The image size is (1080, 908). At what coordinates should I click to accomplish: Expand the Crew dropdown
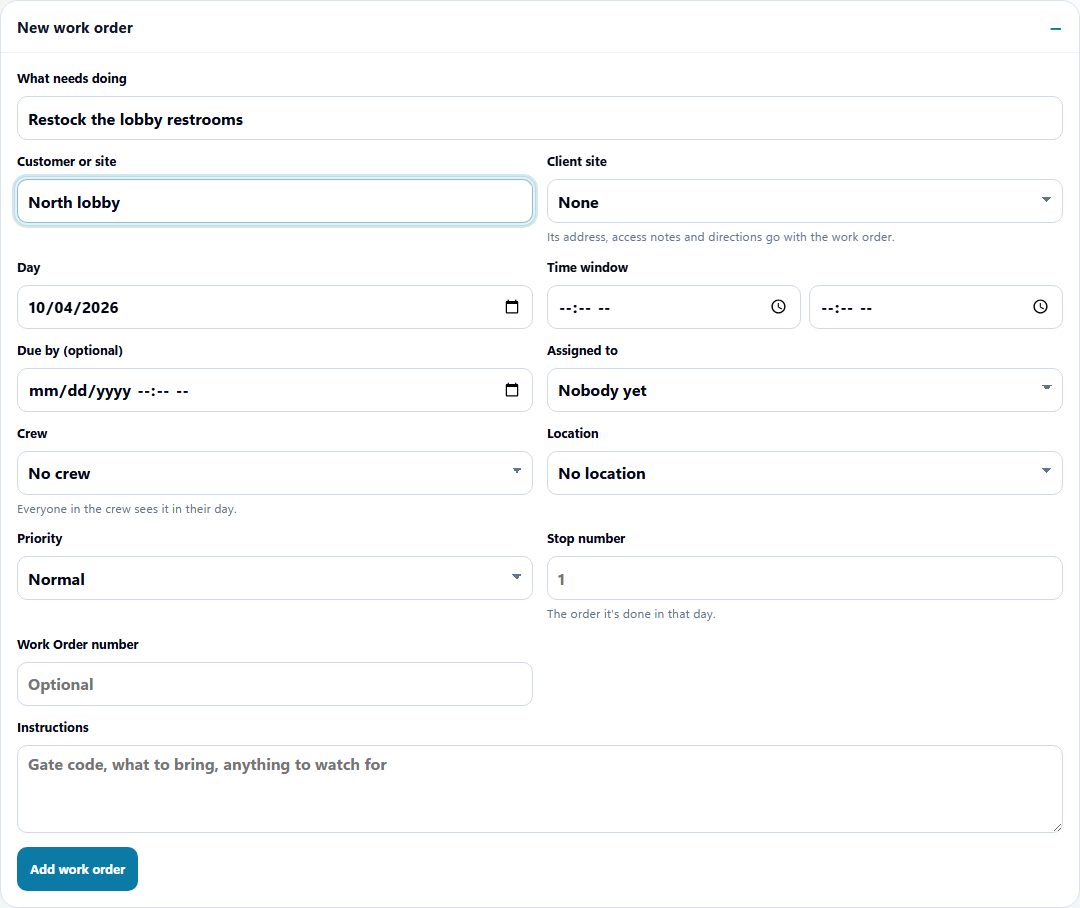[275, 473]
